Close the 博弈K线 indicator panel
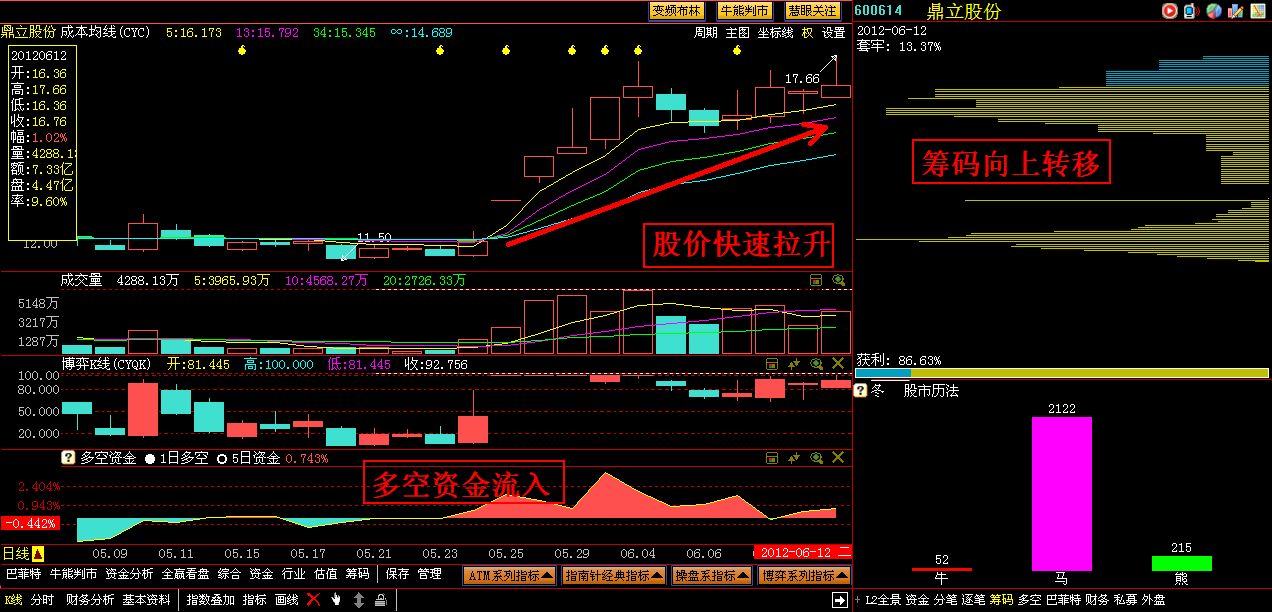The image size is (1272, 612). [x=839, y=364]
